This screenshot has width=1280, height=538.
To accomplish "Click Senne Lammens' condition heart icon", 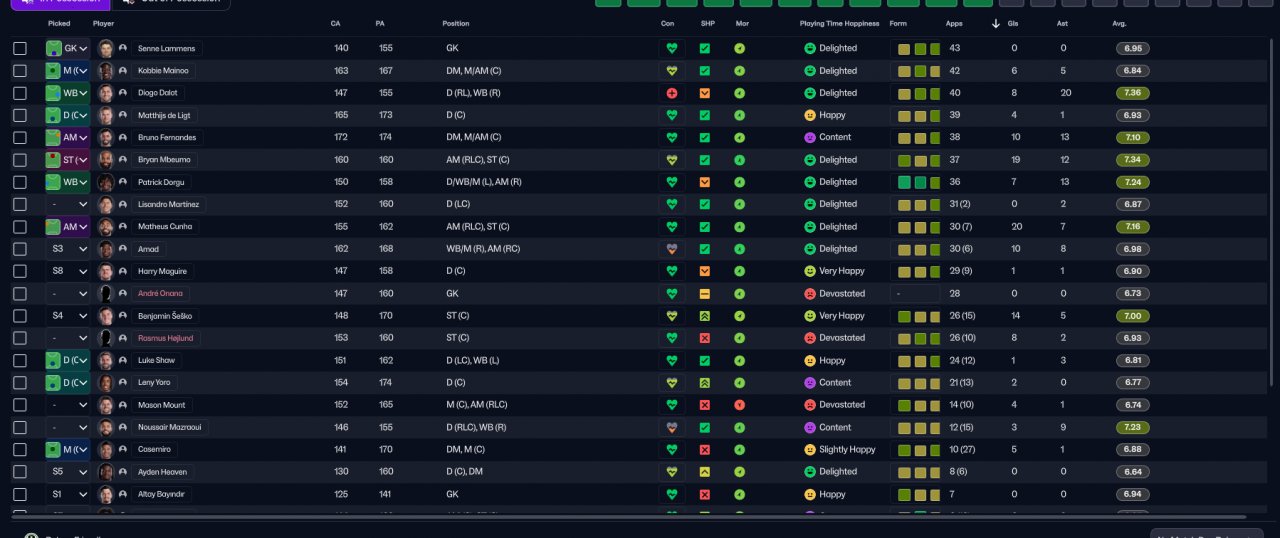I will (x=672, y=48).
